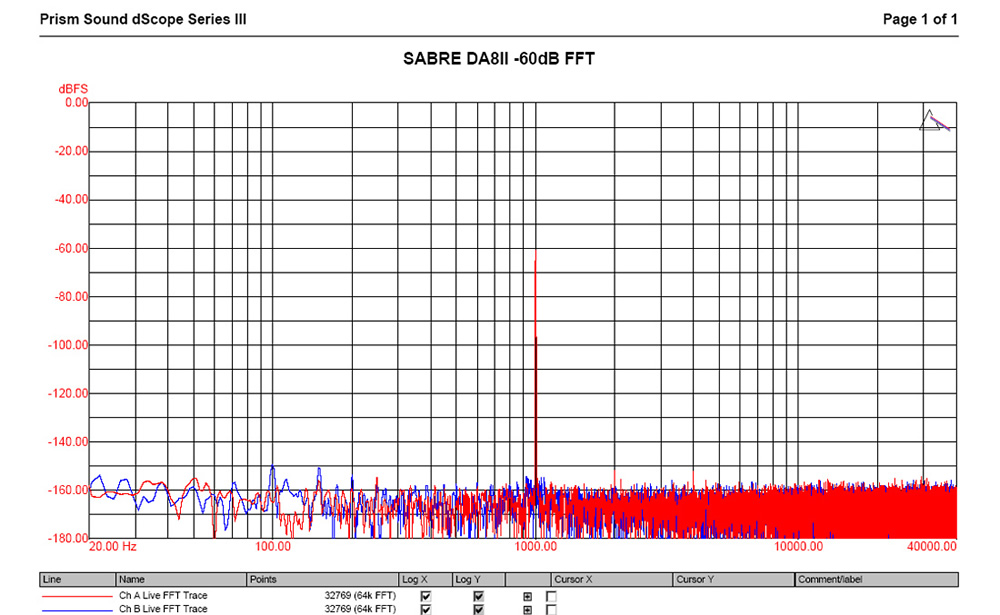Click the Log Y column header
Screen dimensions: 1000x615
[478, 579]
